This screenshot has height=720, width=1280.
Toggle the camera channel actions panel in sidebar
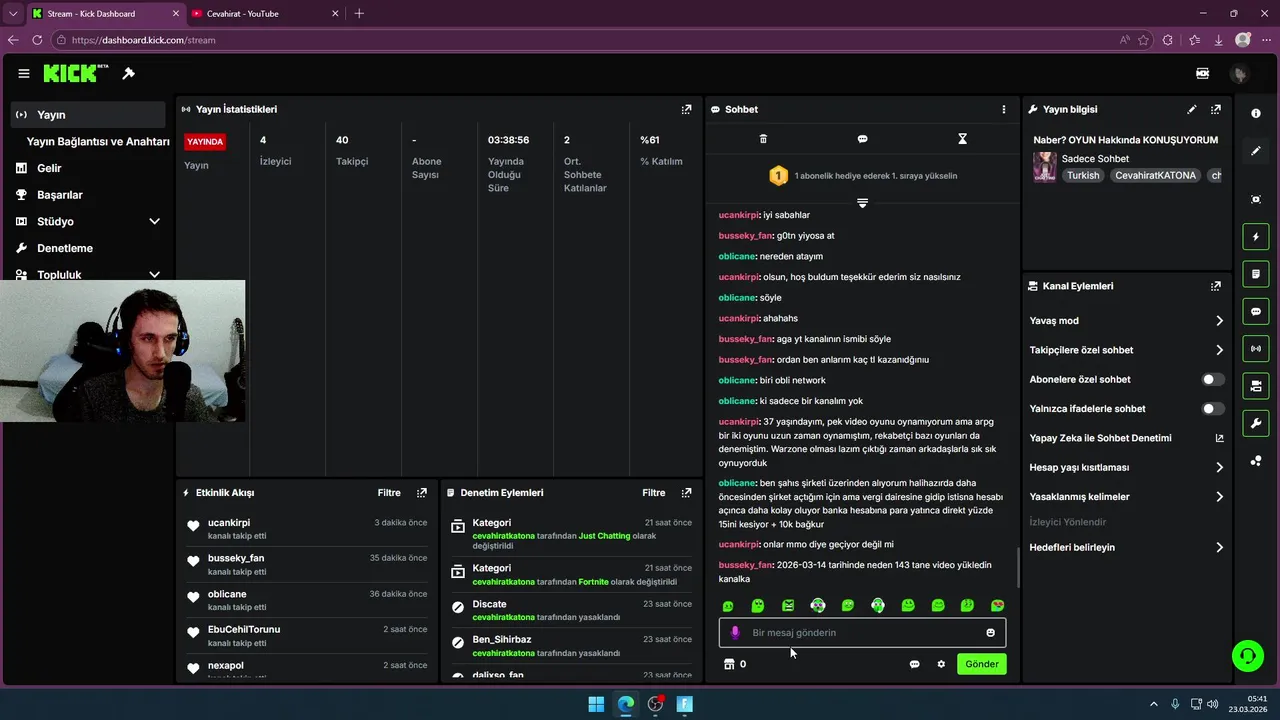tap(1256, 386)
